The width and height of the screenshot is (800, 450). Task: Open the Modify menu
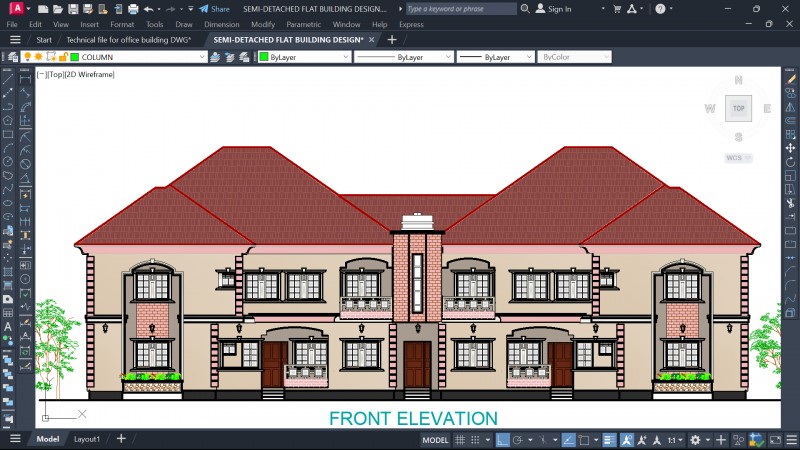click(x=263, y=24)
